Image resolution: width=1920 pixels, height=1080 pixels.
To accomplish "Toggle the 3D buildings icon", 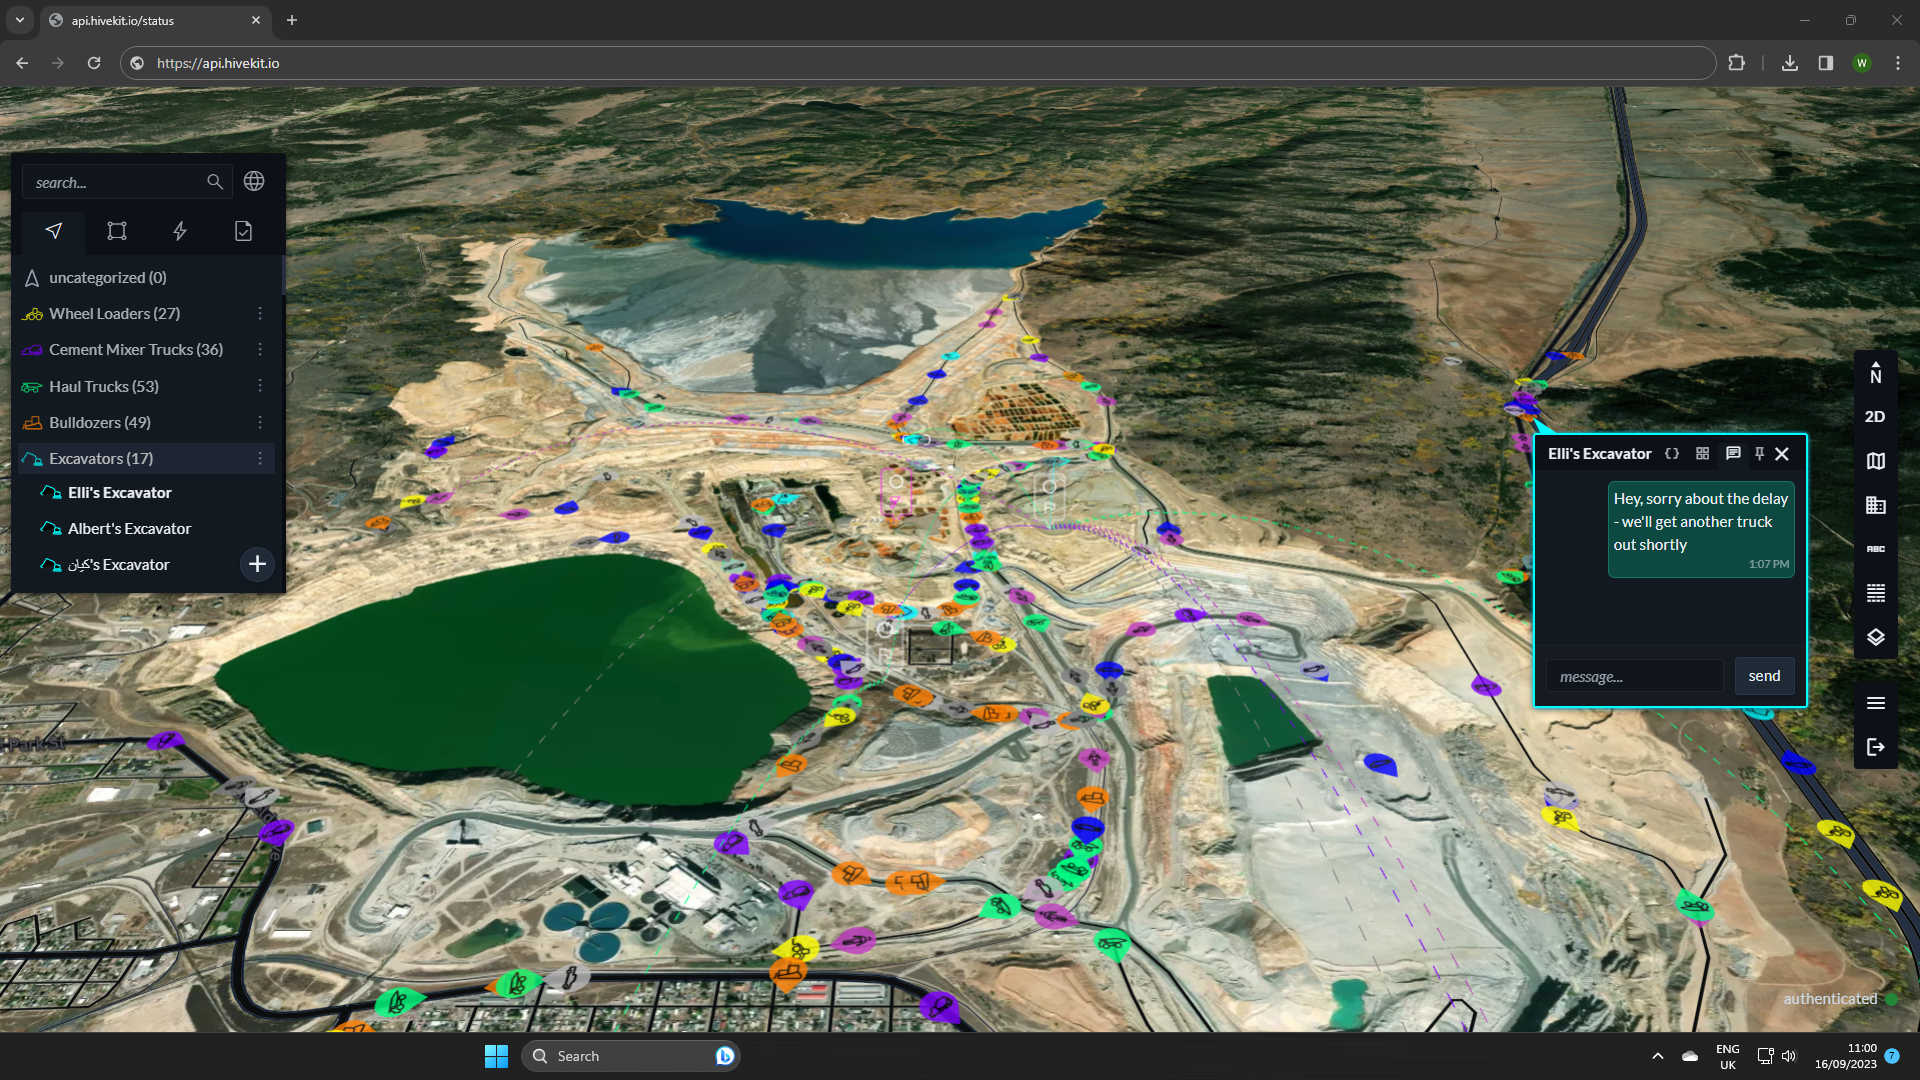I will pos(1876,505).
